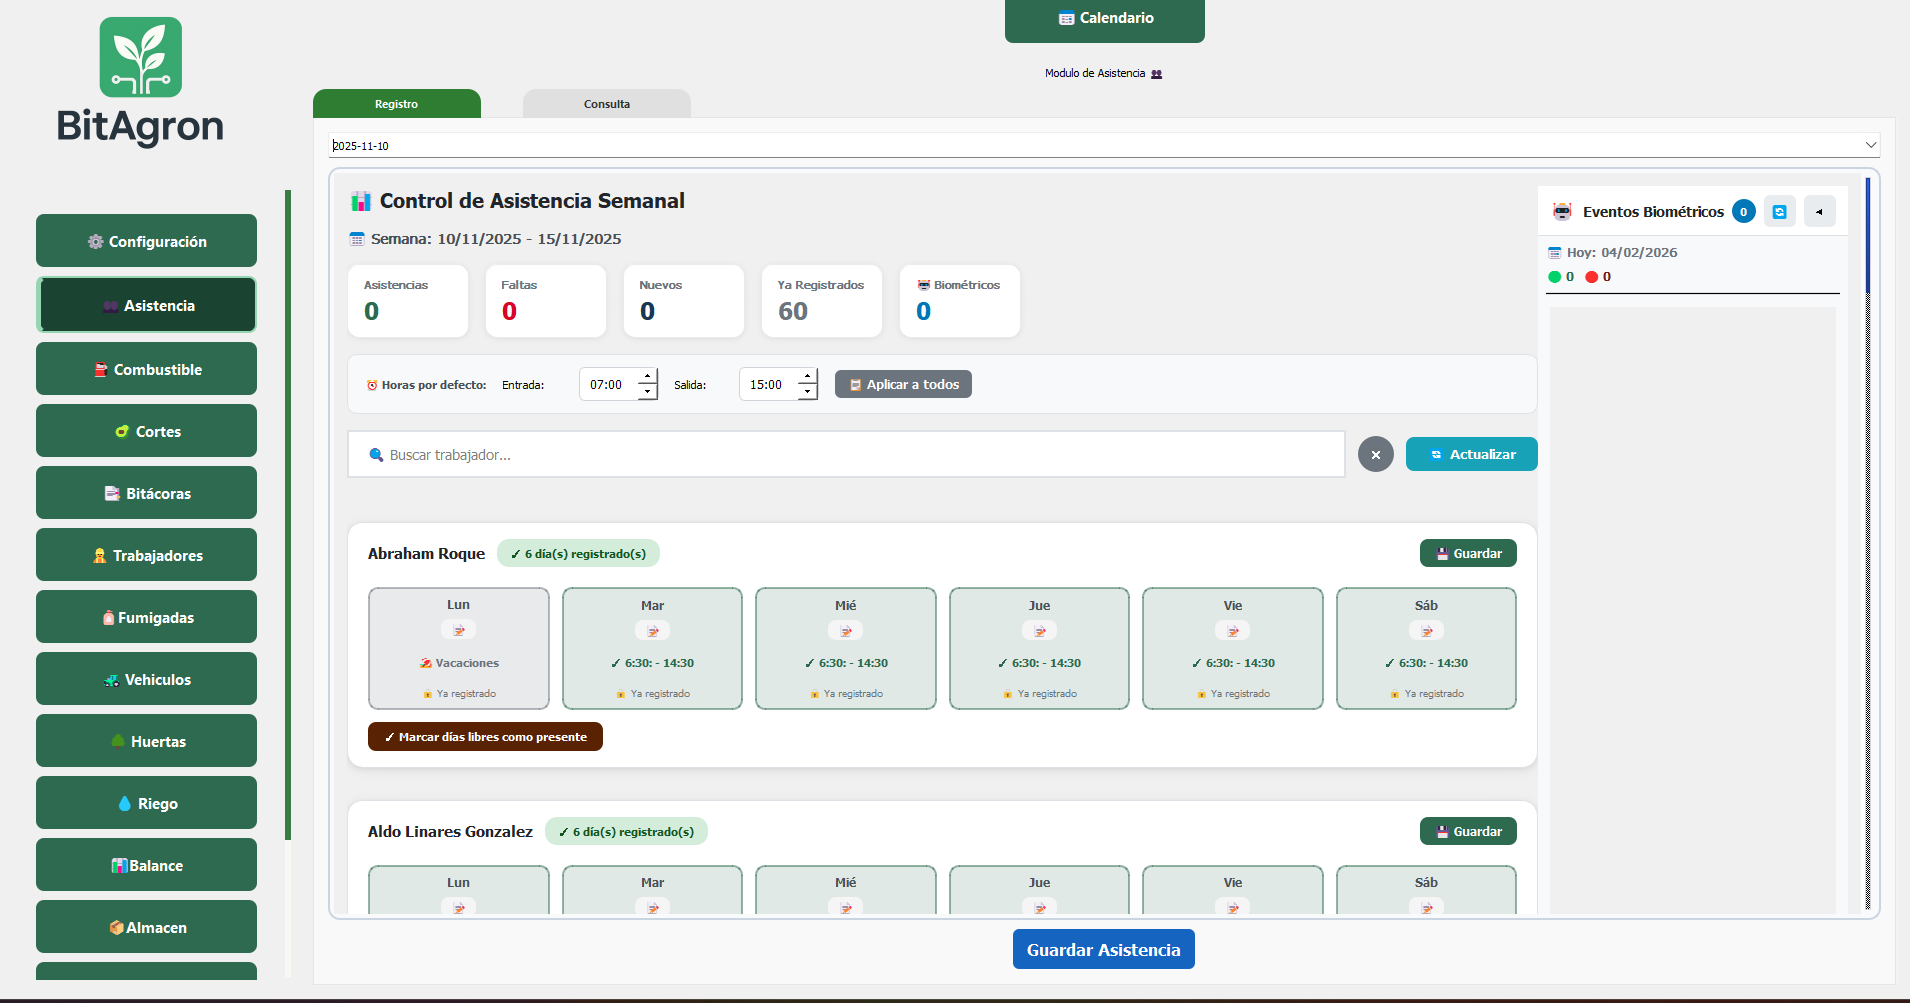Save Abraham Roque's attendance with Guardar

click(x=1468, y=553)
